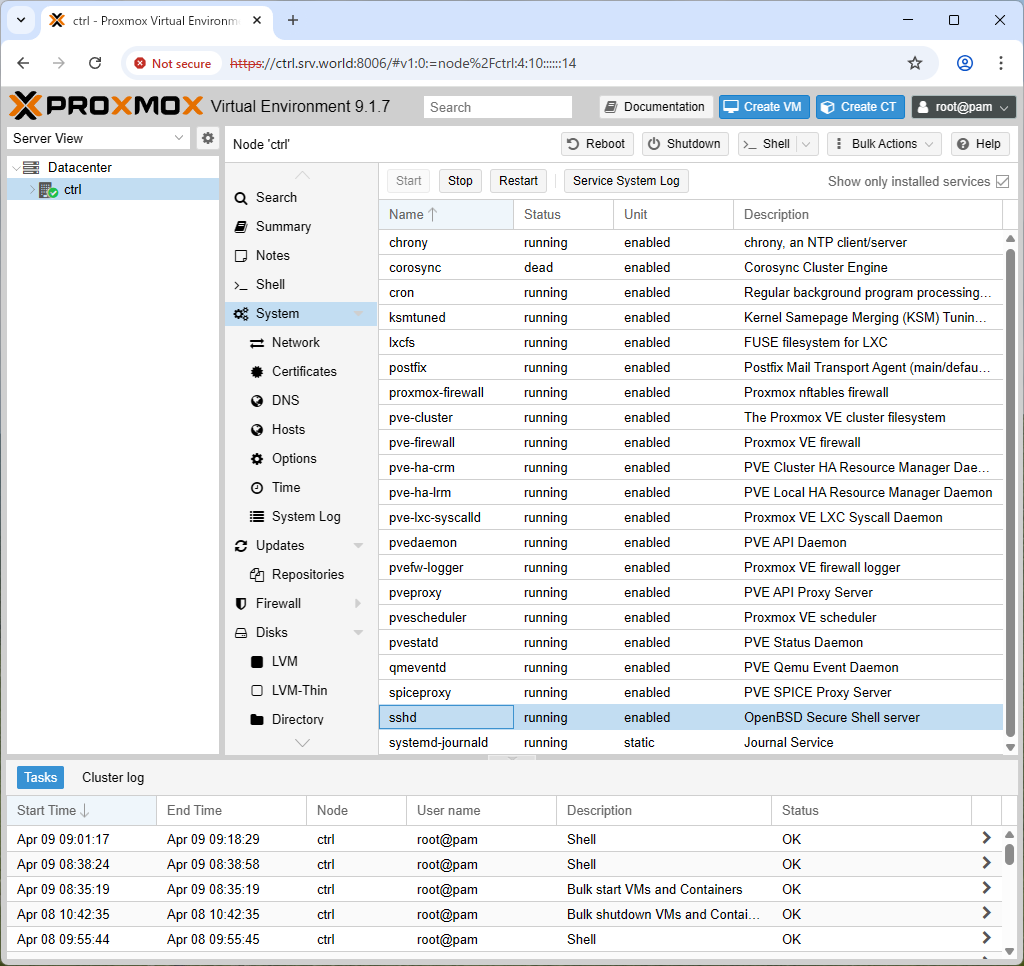Open the Repositories icon in sidebar
The width and height of the screenshot is (1024, 966).
(x=257, y=575)
